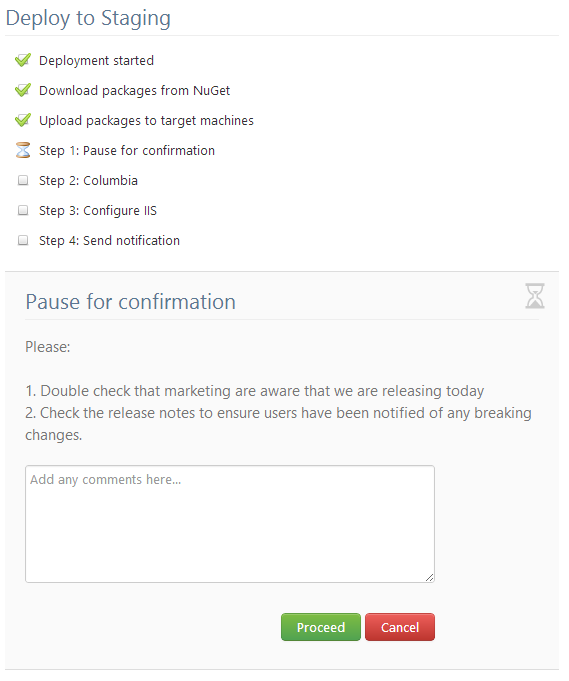Click the Proceed button

(x=321, y=627)
